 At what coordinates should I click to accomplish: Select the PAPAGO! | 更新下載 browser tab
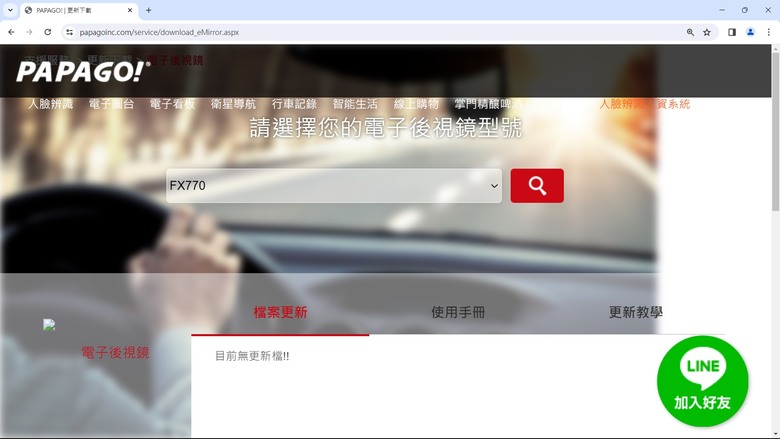click(x=80, y=10)
